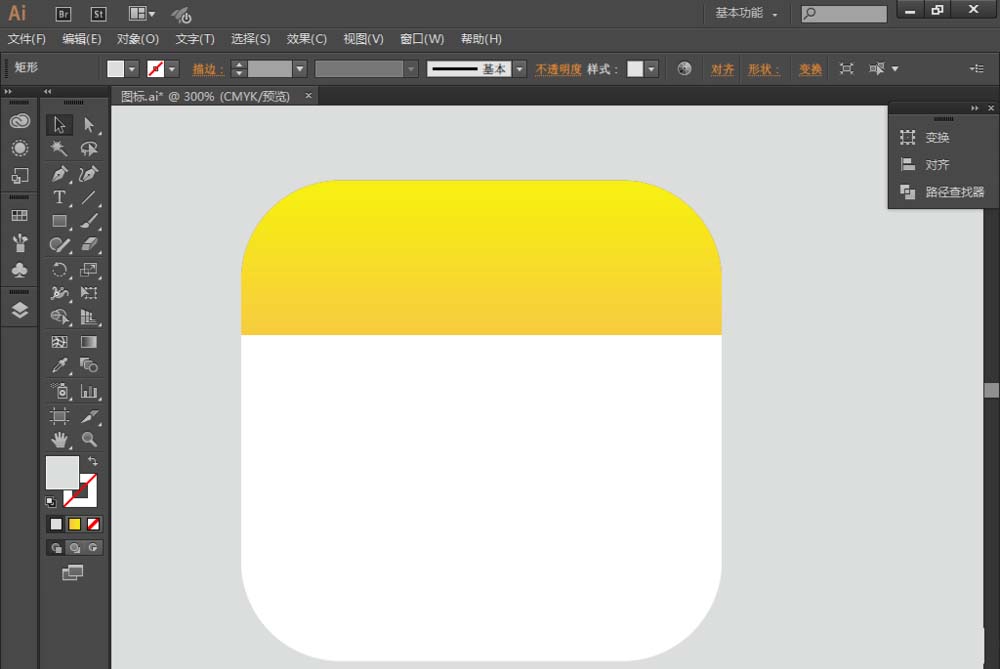This screenshot has width=1000, height=669.
Task: Open the Symbols panel (club icon)
Action: 20,270
